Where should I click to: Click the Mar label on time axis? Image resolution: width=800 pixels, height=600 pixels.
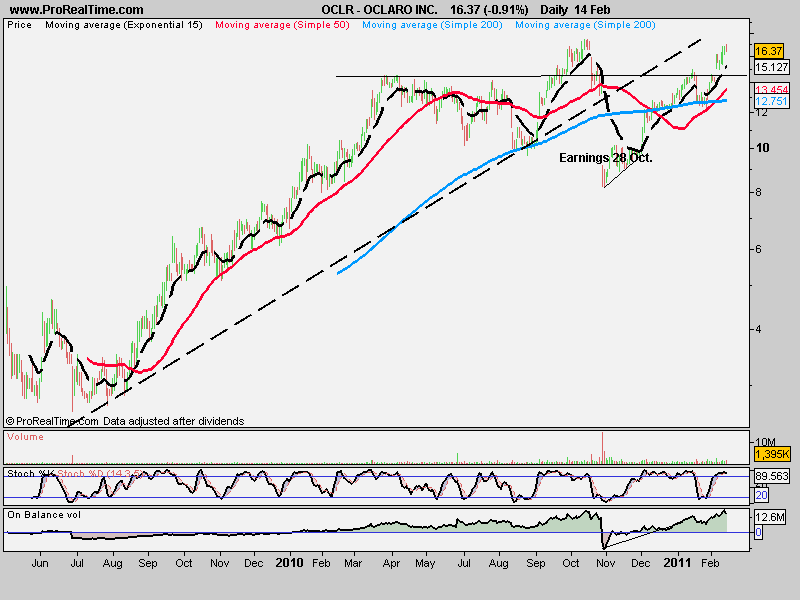[353, 563]
